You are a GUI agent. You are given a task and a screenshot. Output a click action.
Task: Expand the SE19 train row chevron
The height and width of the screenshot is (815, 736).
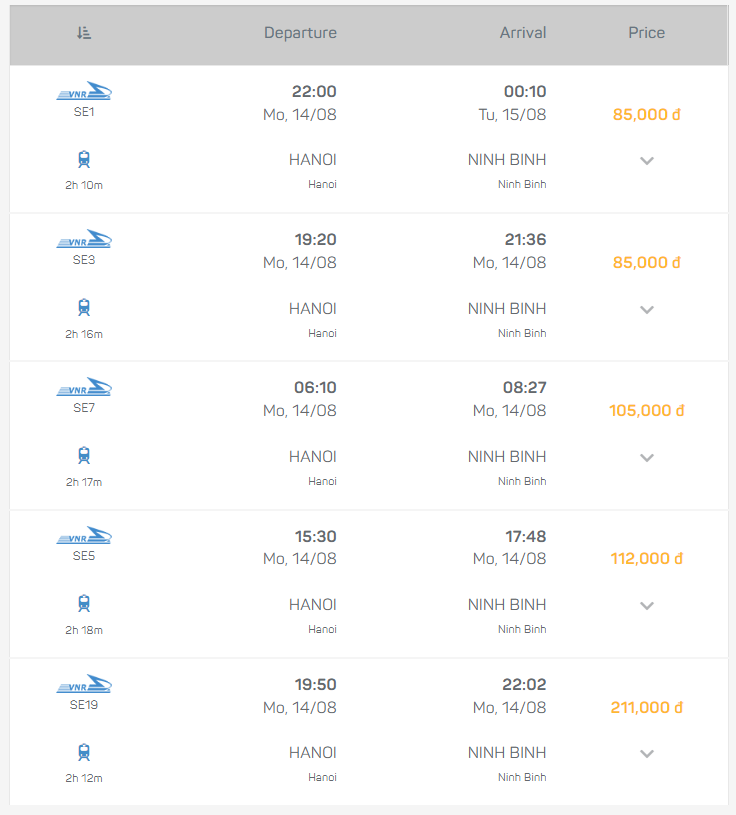pyautogui.click(x=647, y=753)
